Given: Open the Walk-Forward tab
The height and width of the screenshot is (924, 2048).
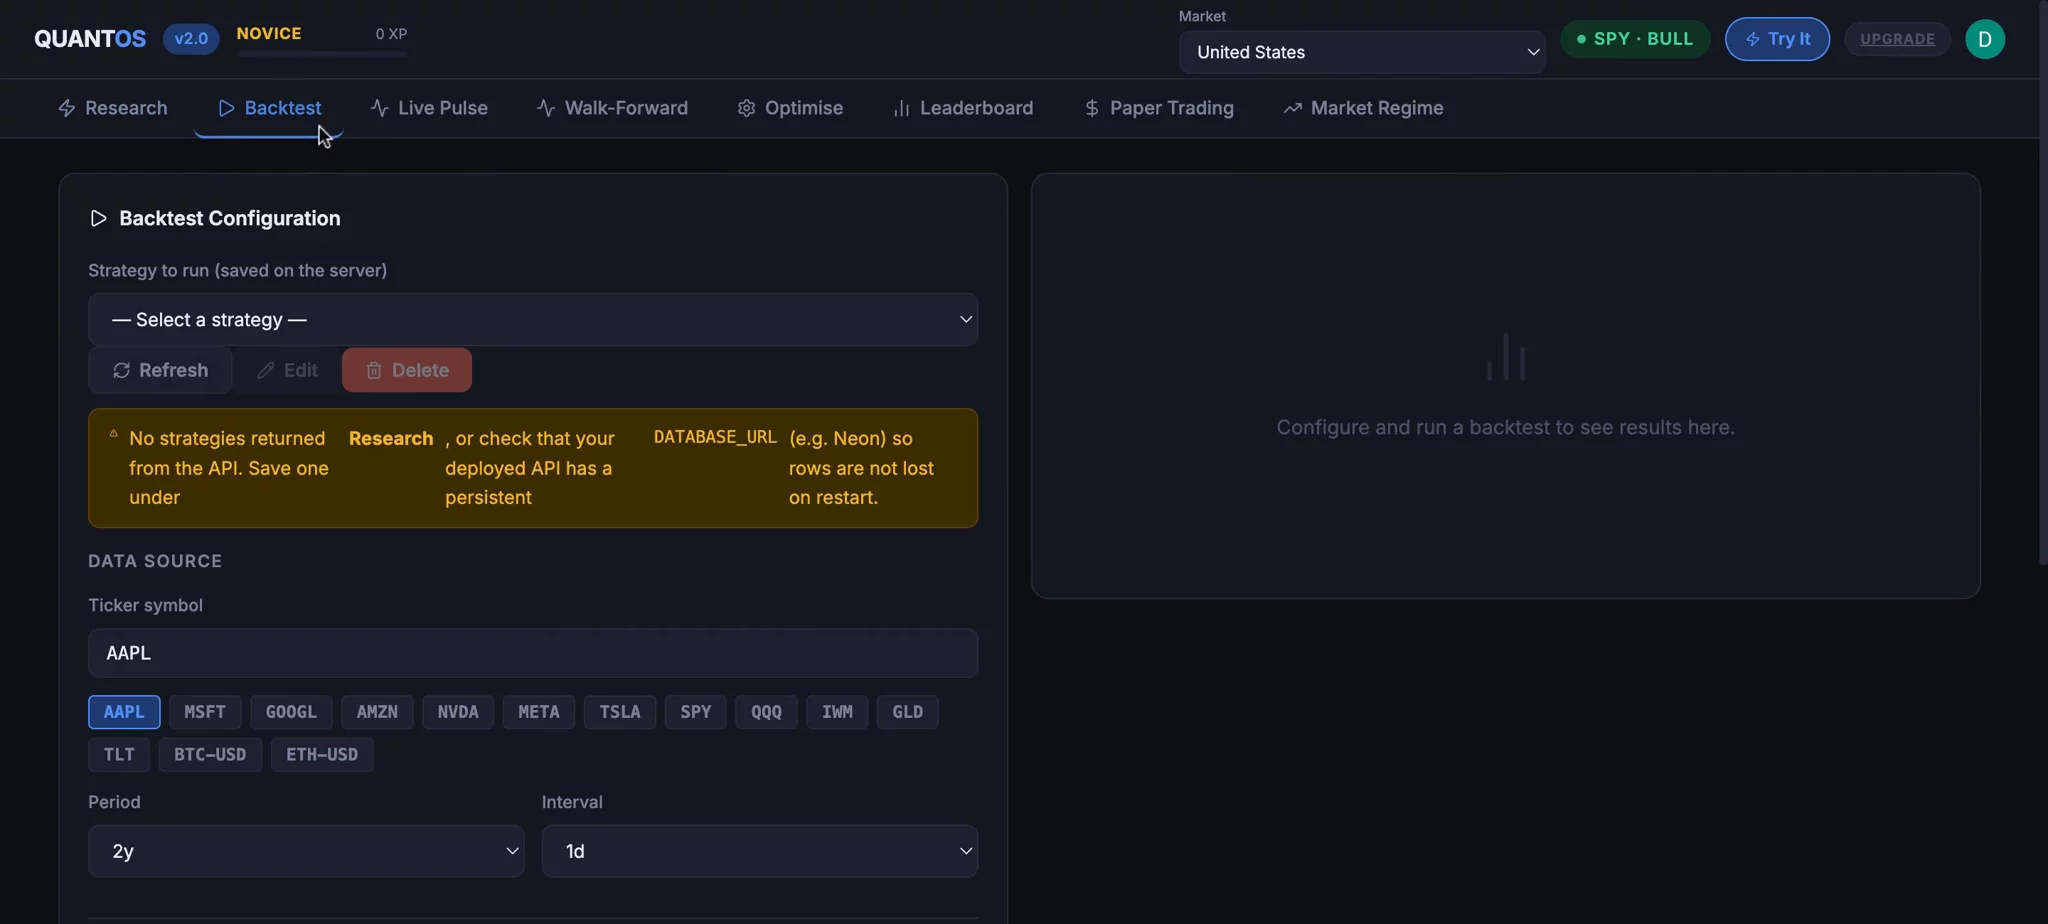Looking at the screenshot, I should click(612, 108).
